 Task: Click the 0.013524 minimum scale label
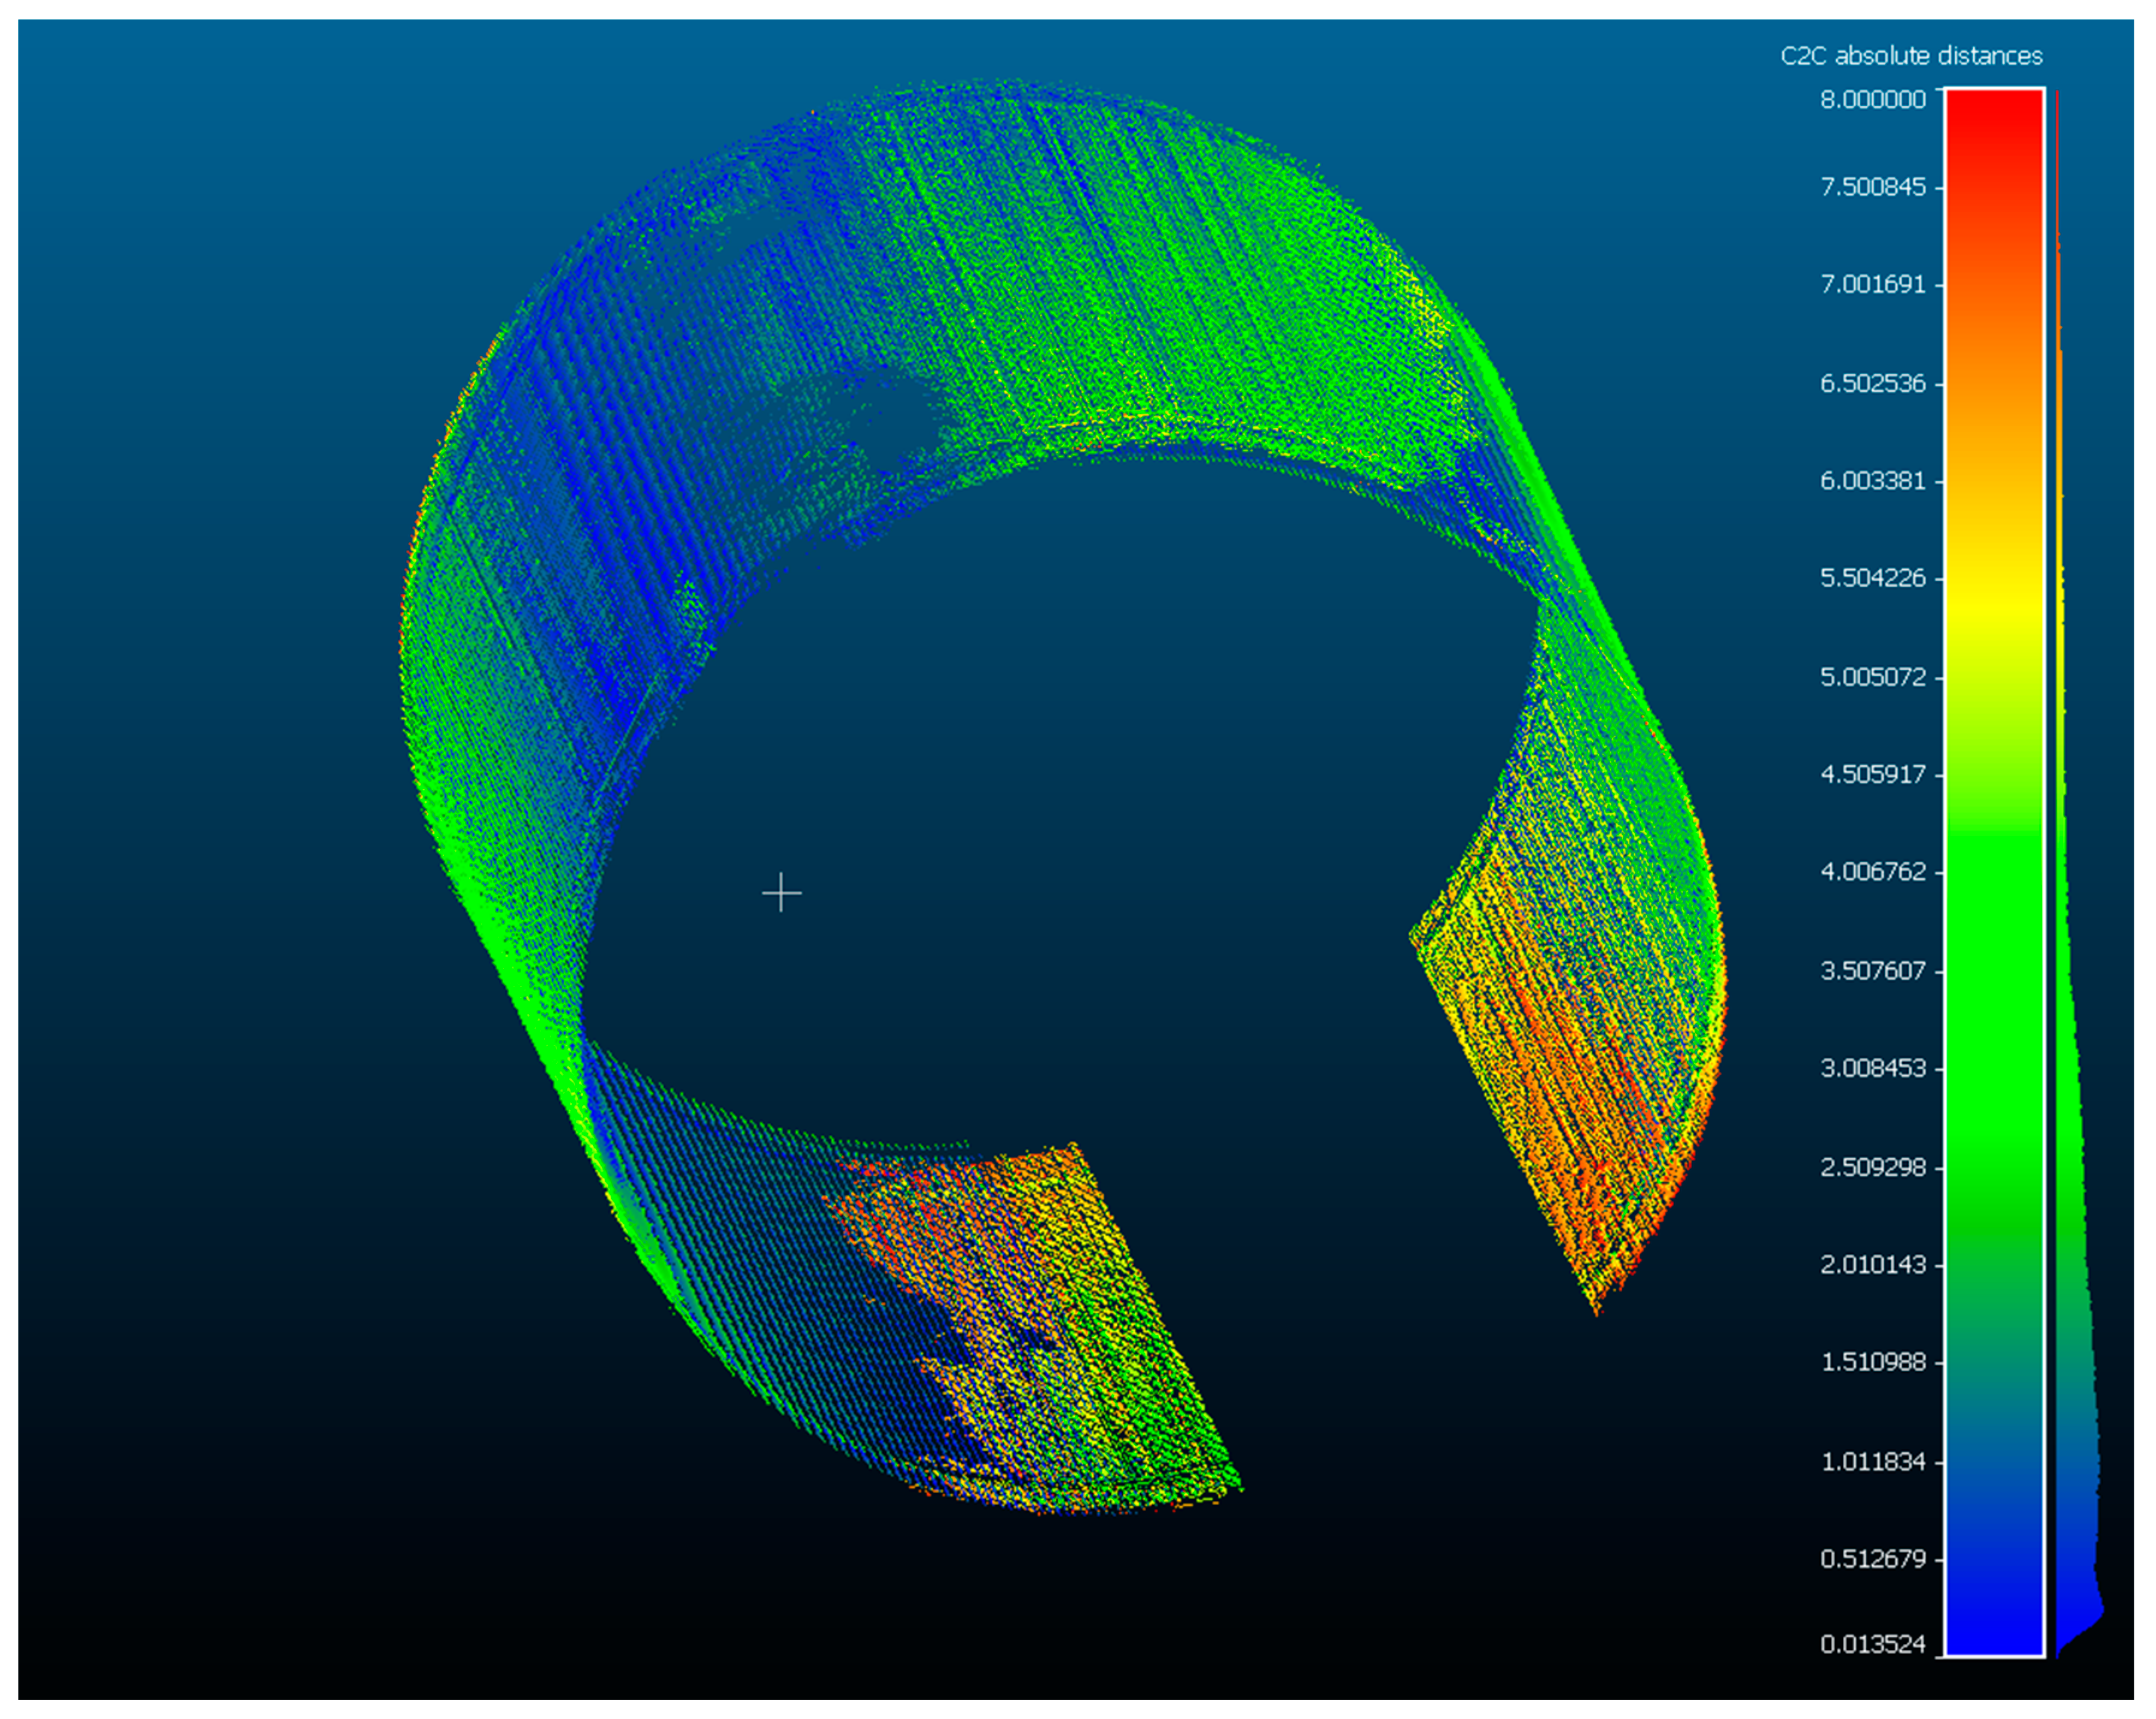tap(1872, 1644)
